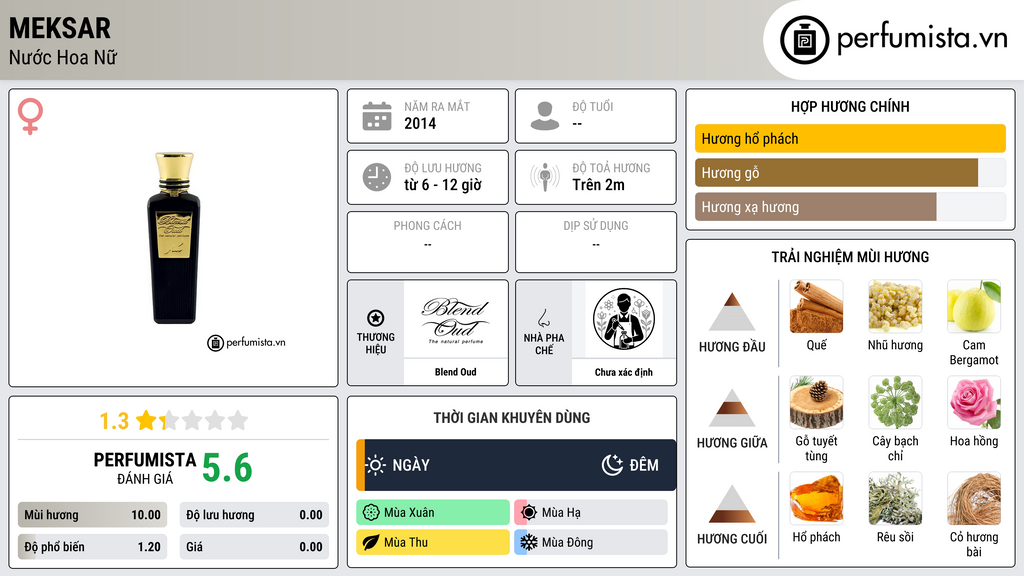Open the Rêu sồi oakmoss note image
This screenshot has height=576, width=1024.
(x=895, y=499)
